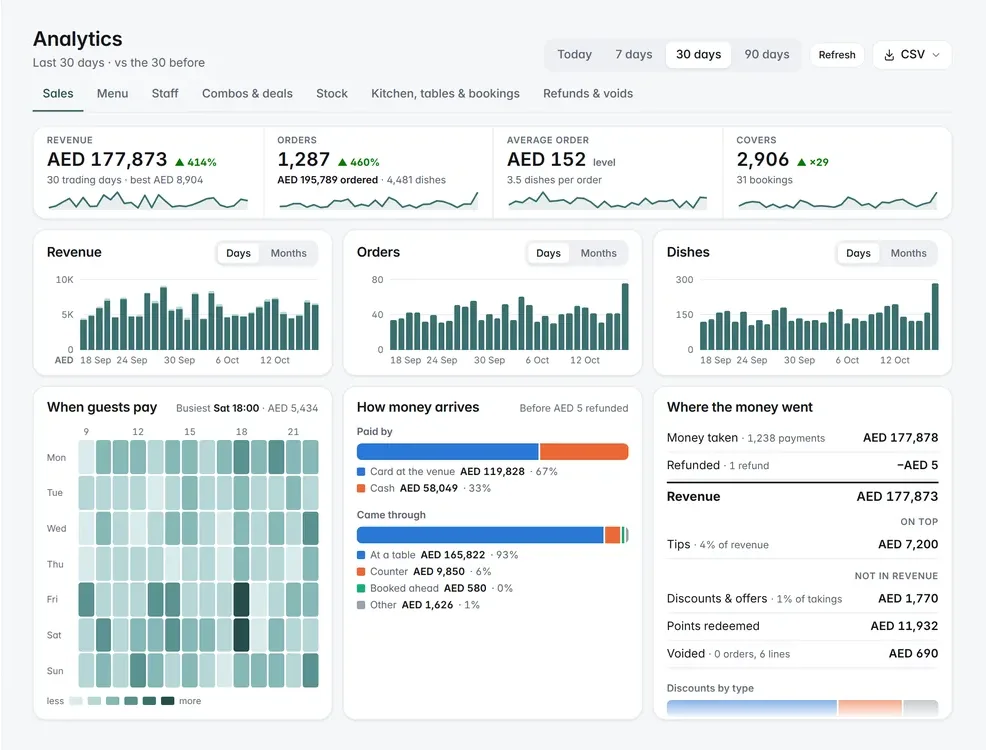Click the orange Cash segment of Paid by bar

(584, 451)
